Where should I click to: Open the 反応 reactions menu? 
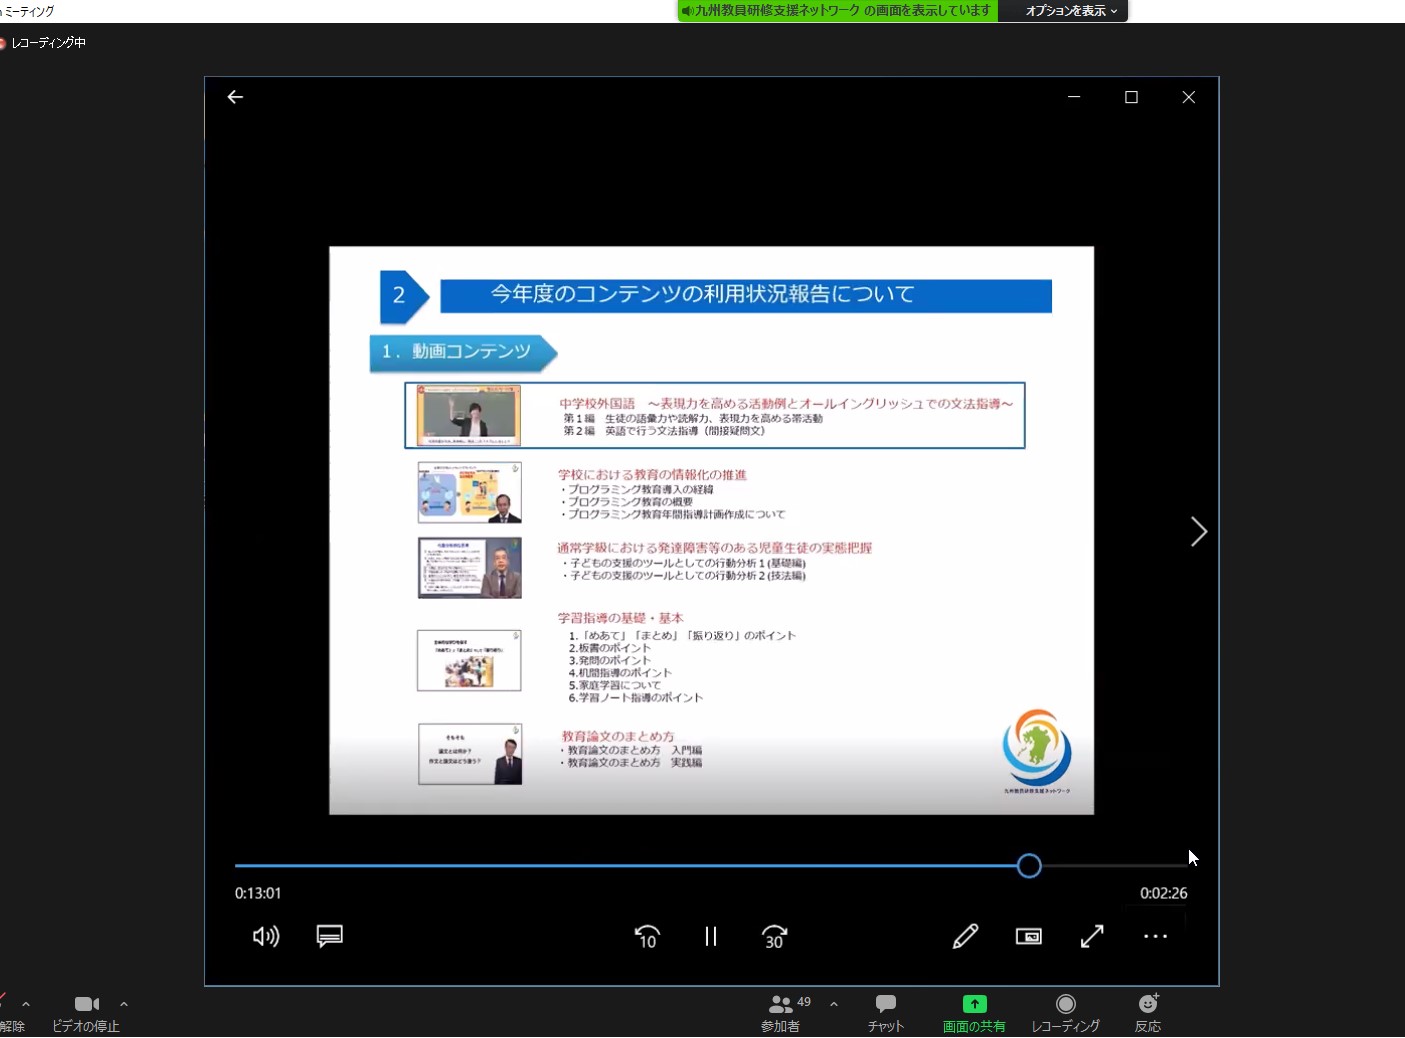(1148, 1013)
